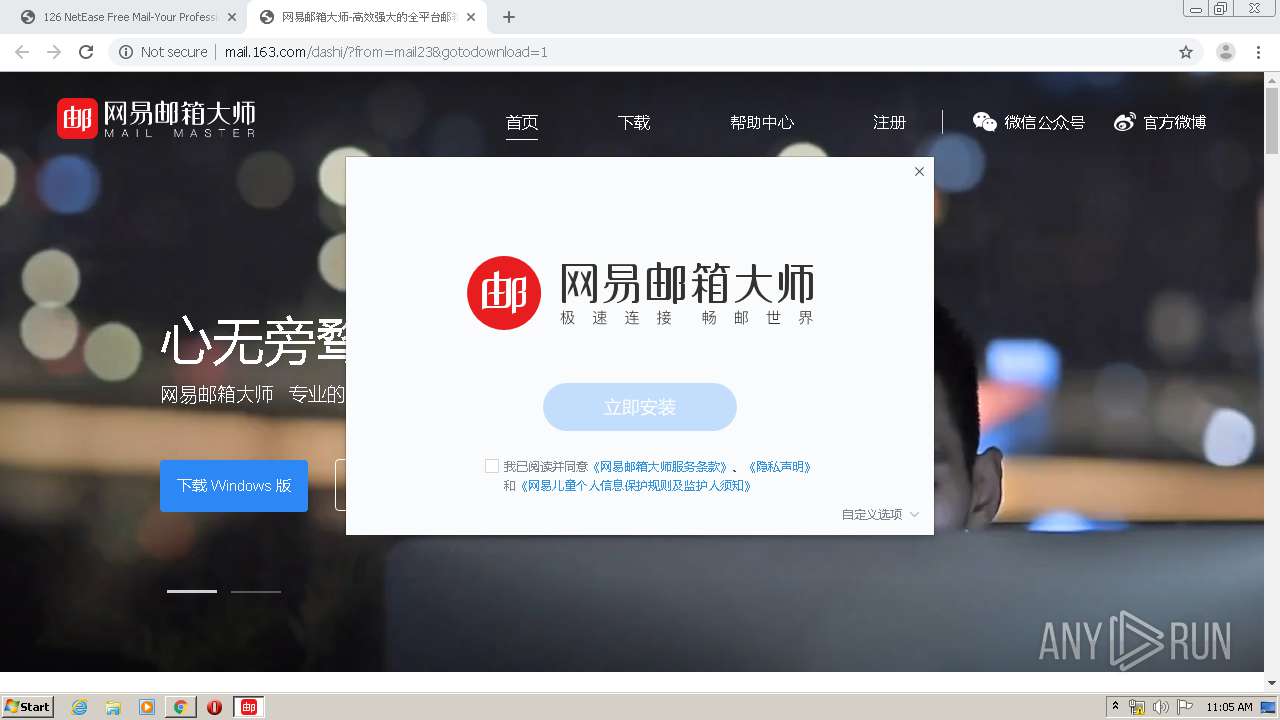Open 网易儿童个人信息保护规则及监护人须知 link
1280x720 pixels.
click(634, 486)
